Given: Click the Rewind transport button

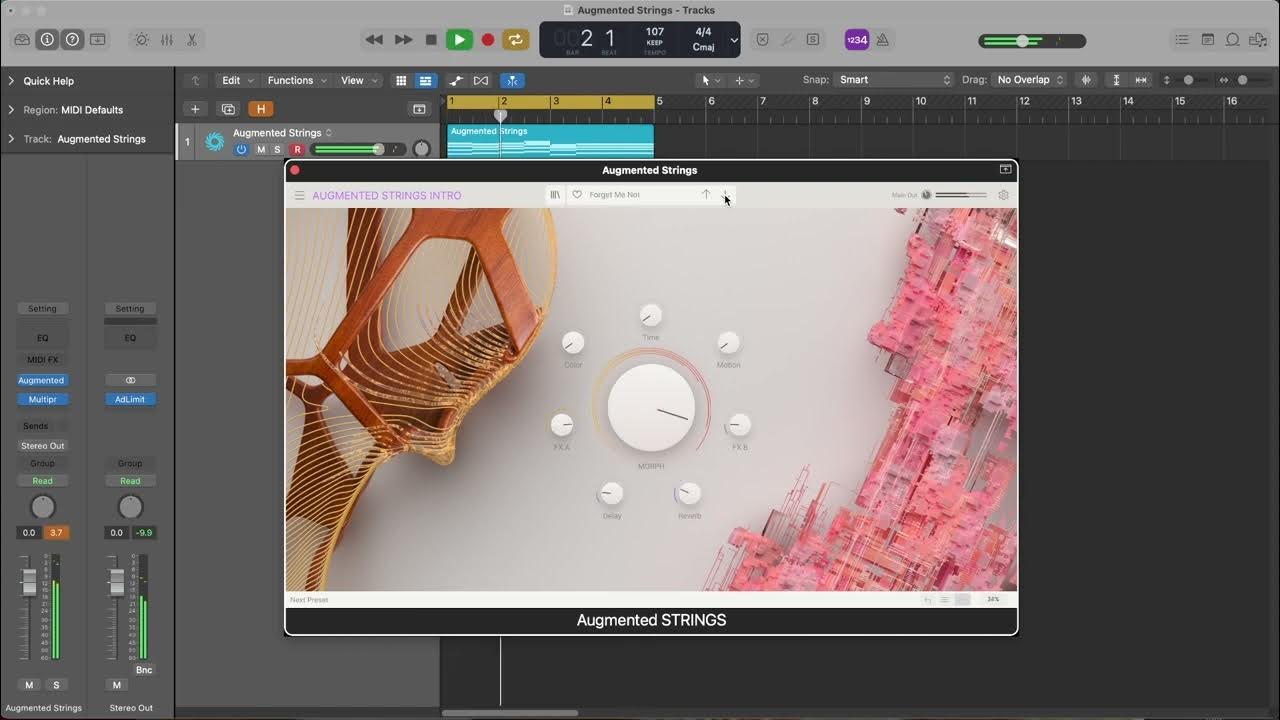Looking at the screenshot, I should click(374, 40).
